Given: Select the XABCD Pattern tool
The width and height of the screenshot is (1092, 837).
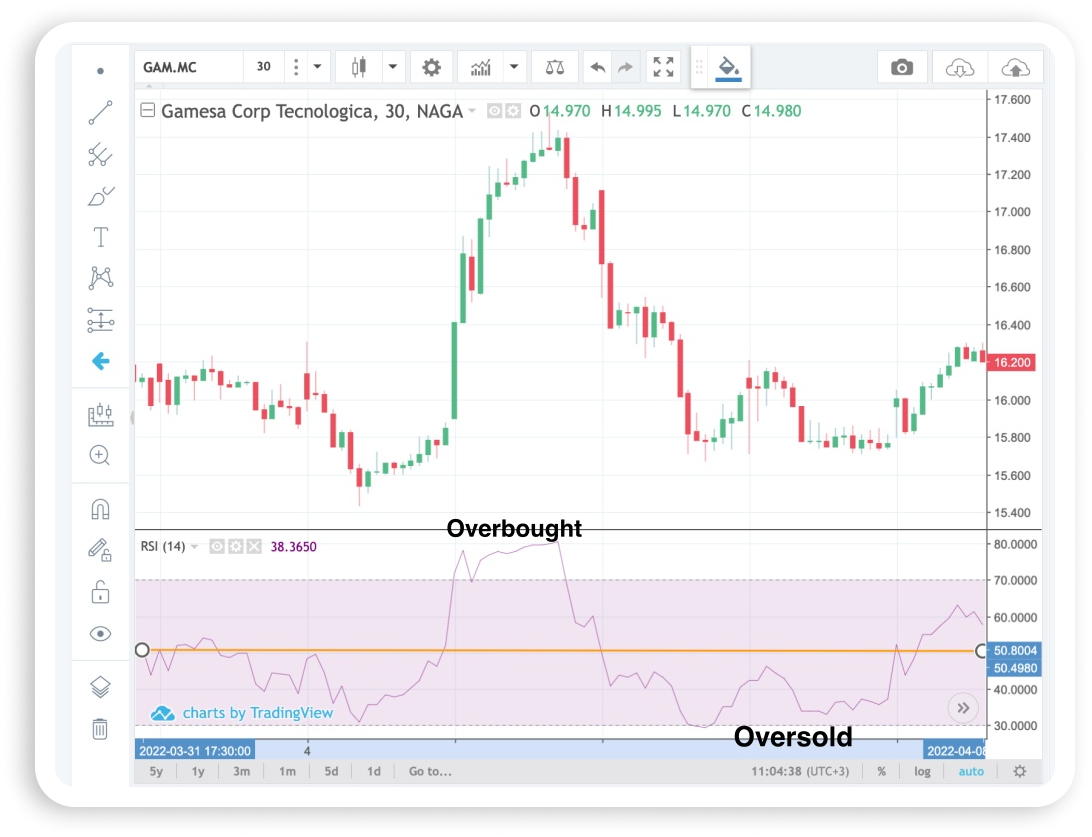Looking at the screenshot, I should point(99,277).
